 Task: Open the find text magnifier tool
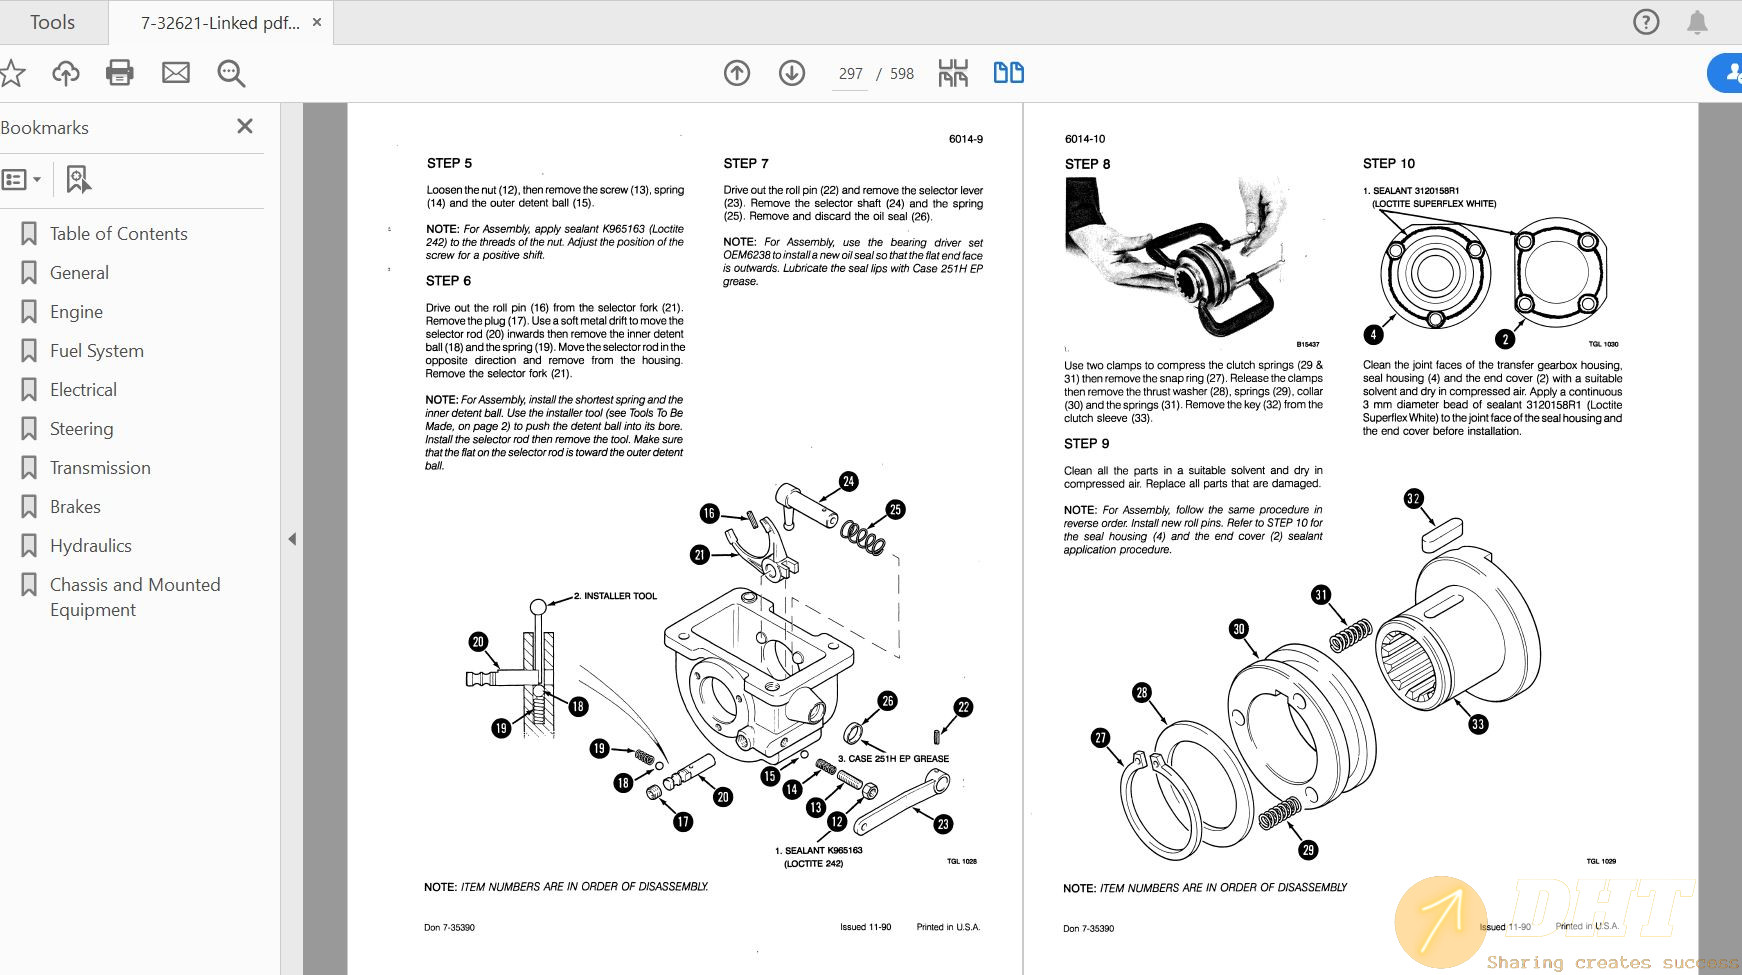click(x=231, y=73)
